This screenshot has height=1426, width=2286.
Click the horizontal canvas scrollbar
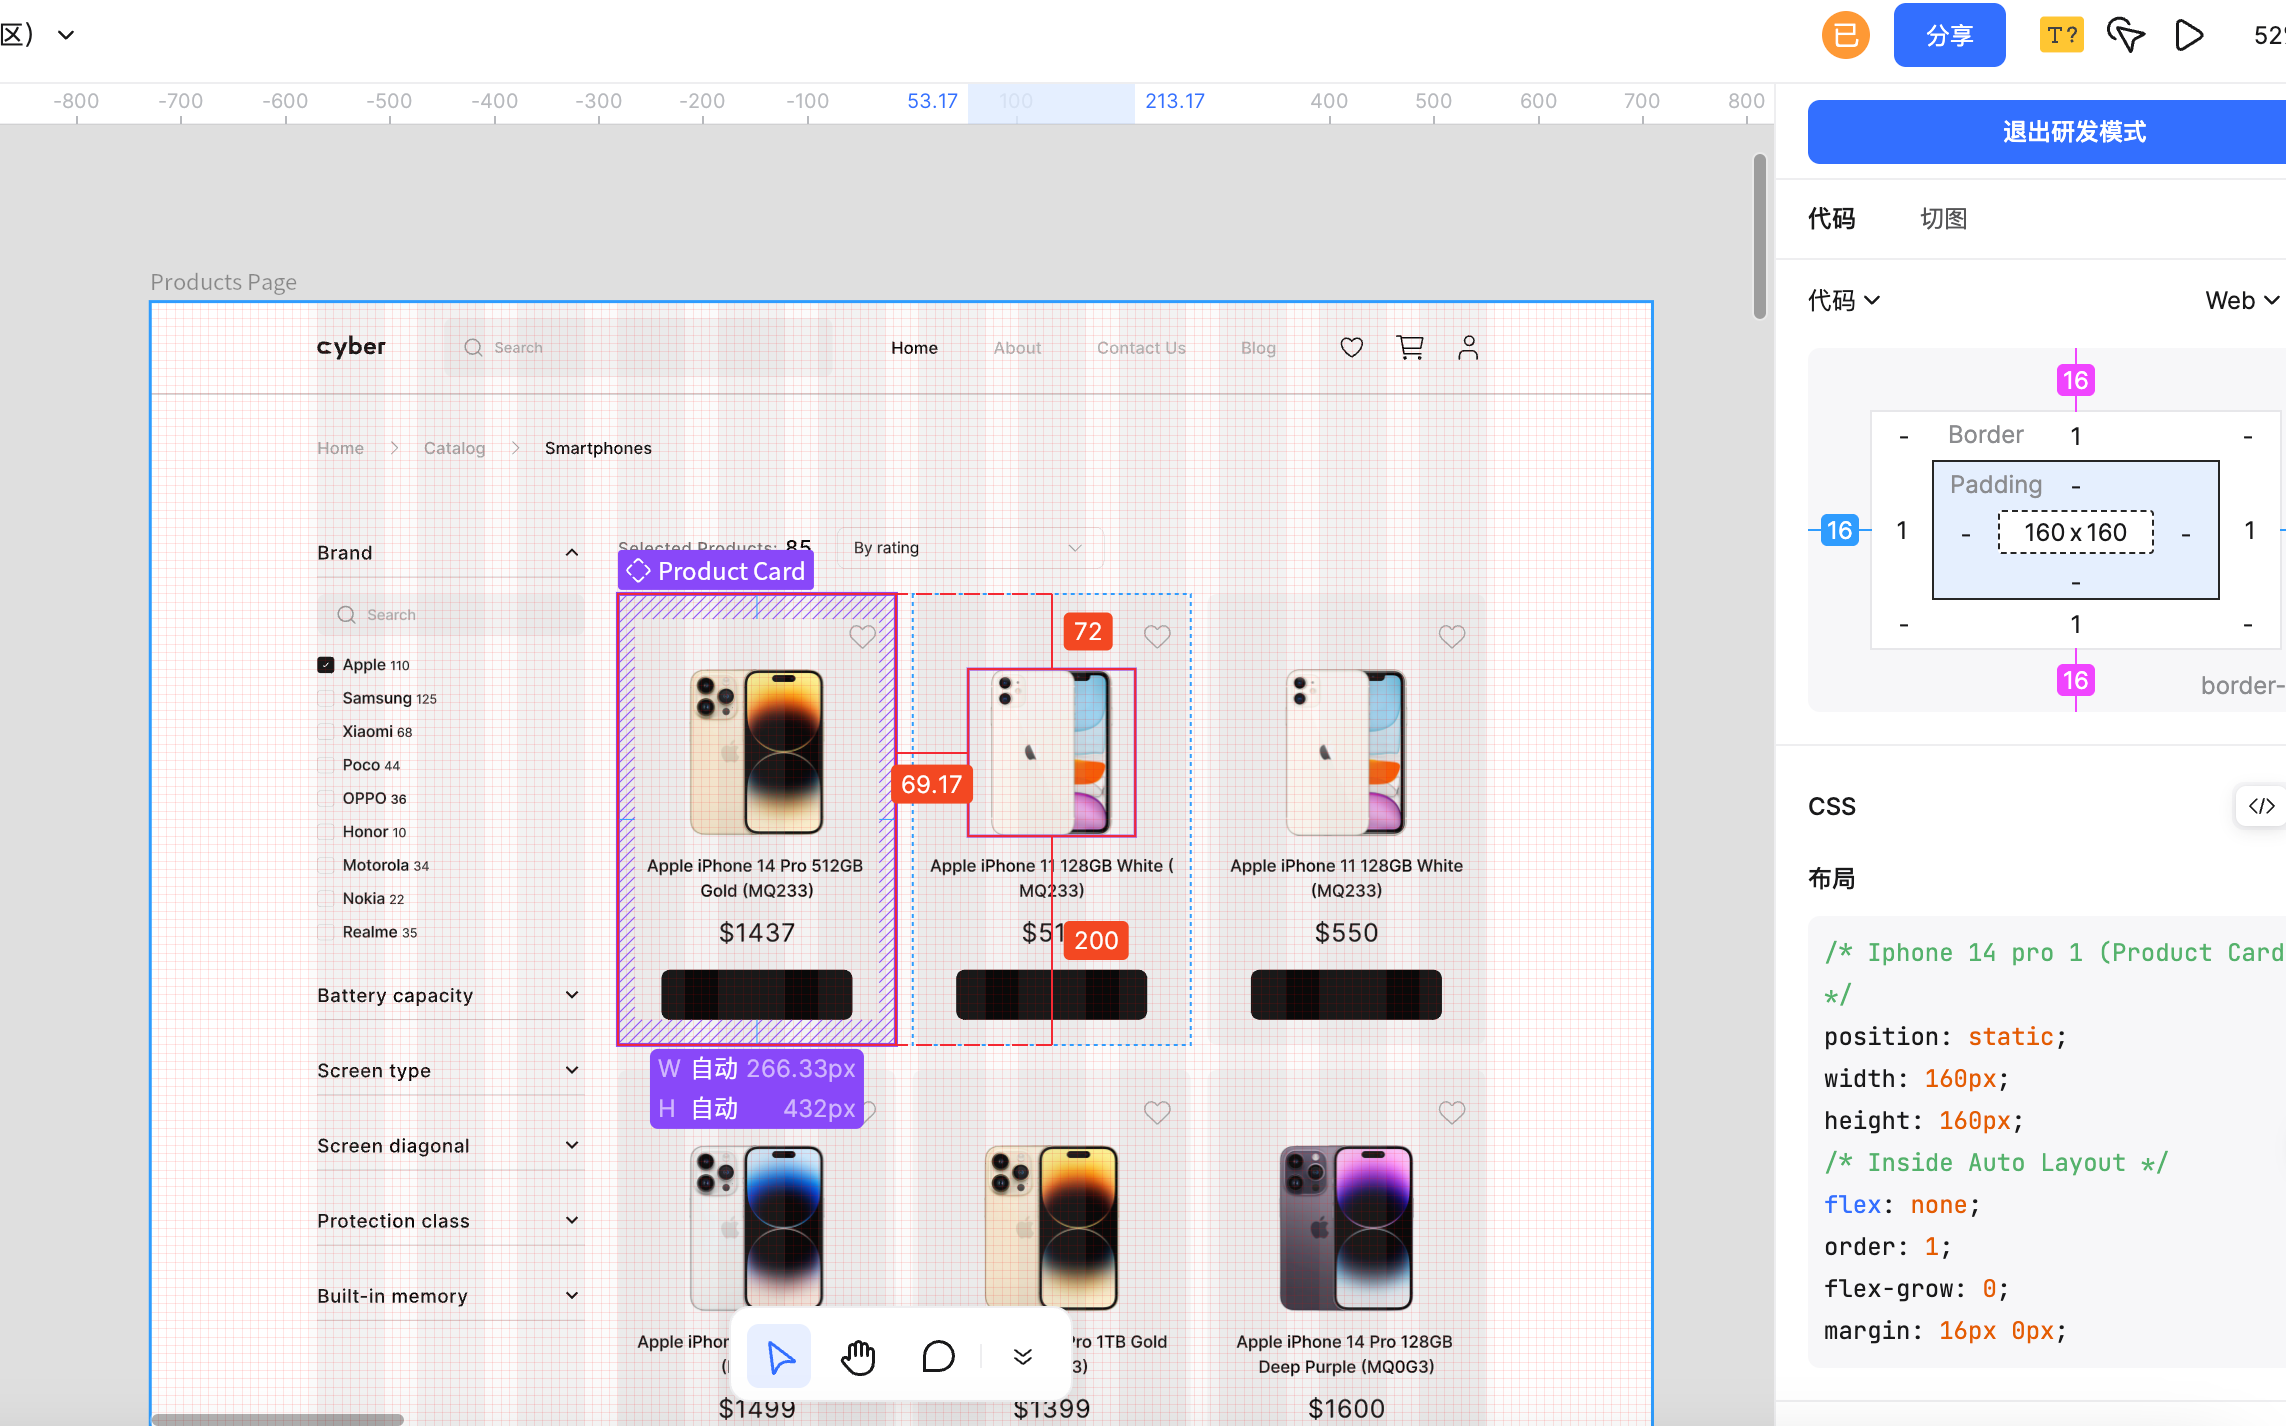(278, 1419)
